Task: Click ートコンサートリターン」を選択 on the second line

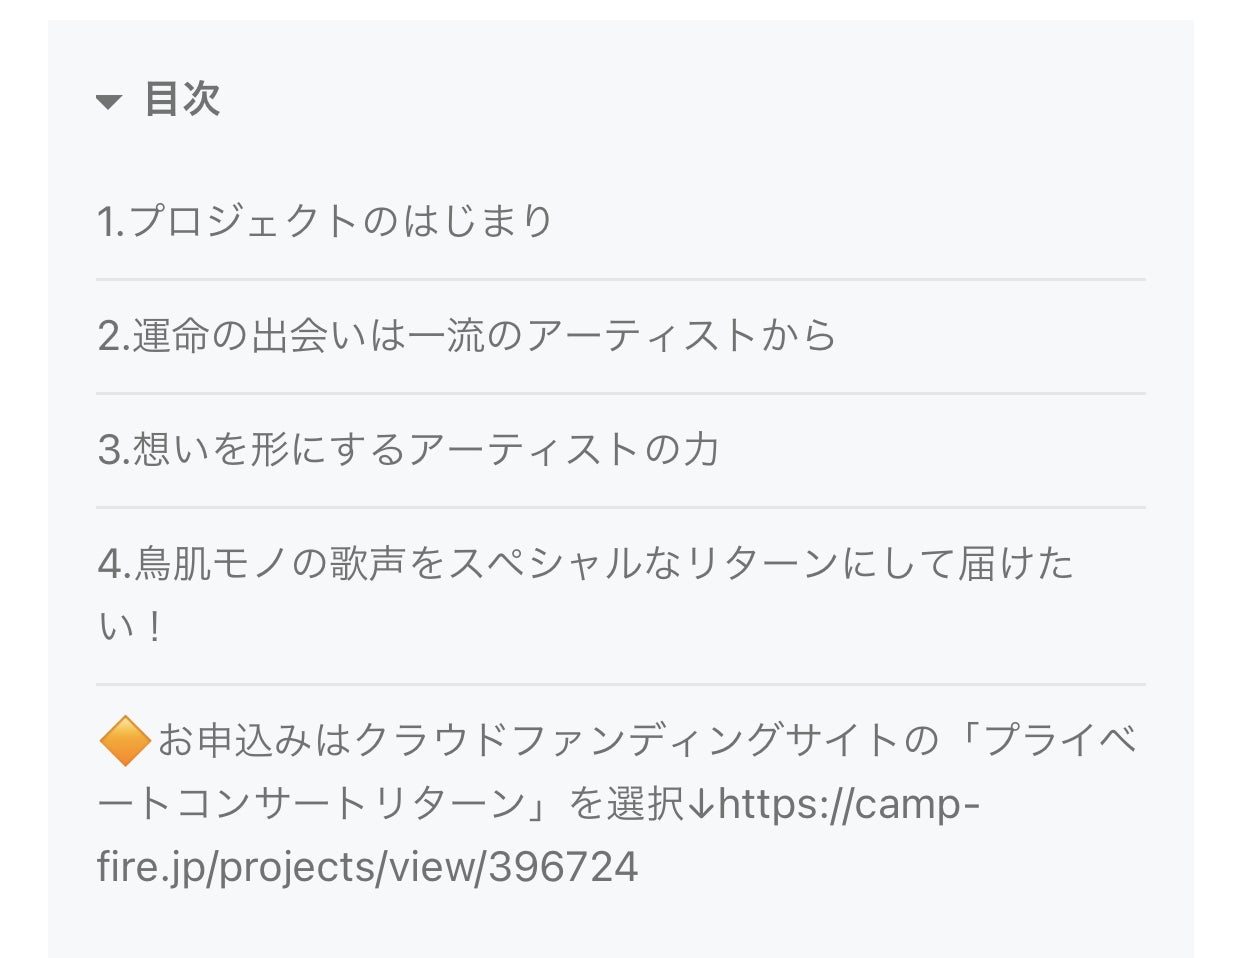Action: tap(390, 804)
